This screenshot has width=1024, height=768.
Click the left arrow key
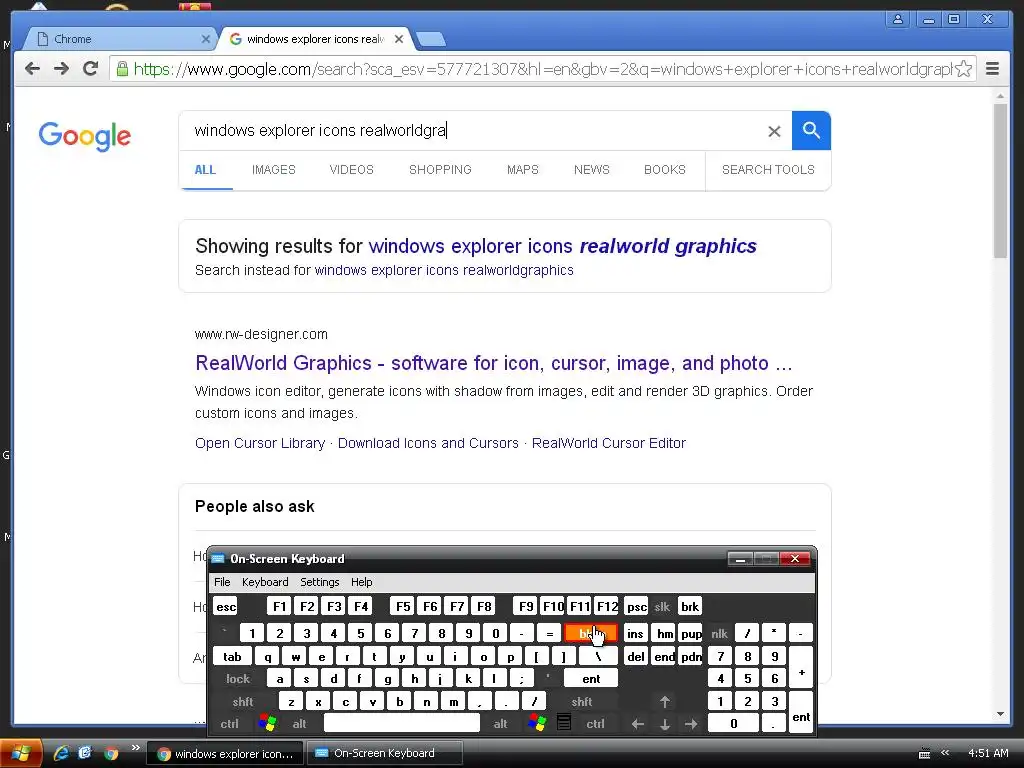[x=637, y=724]
